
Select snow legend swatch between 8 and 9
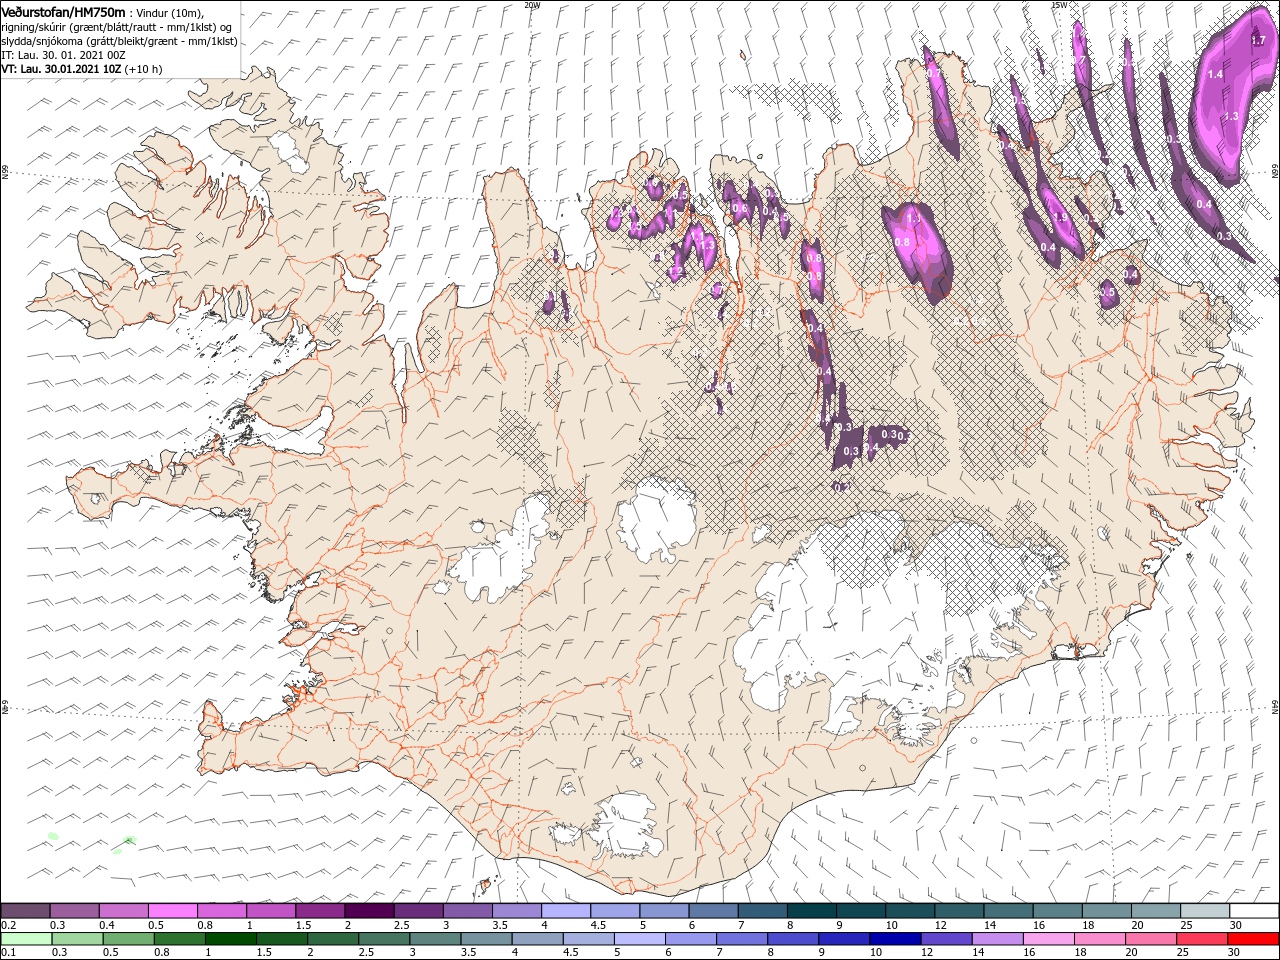(x=812, y=911)
